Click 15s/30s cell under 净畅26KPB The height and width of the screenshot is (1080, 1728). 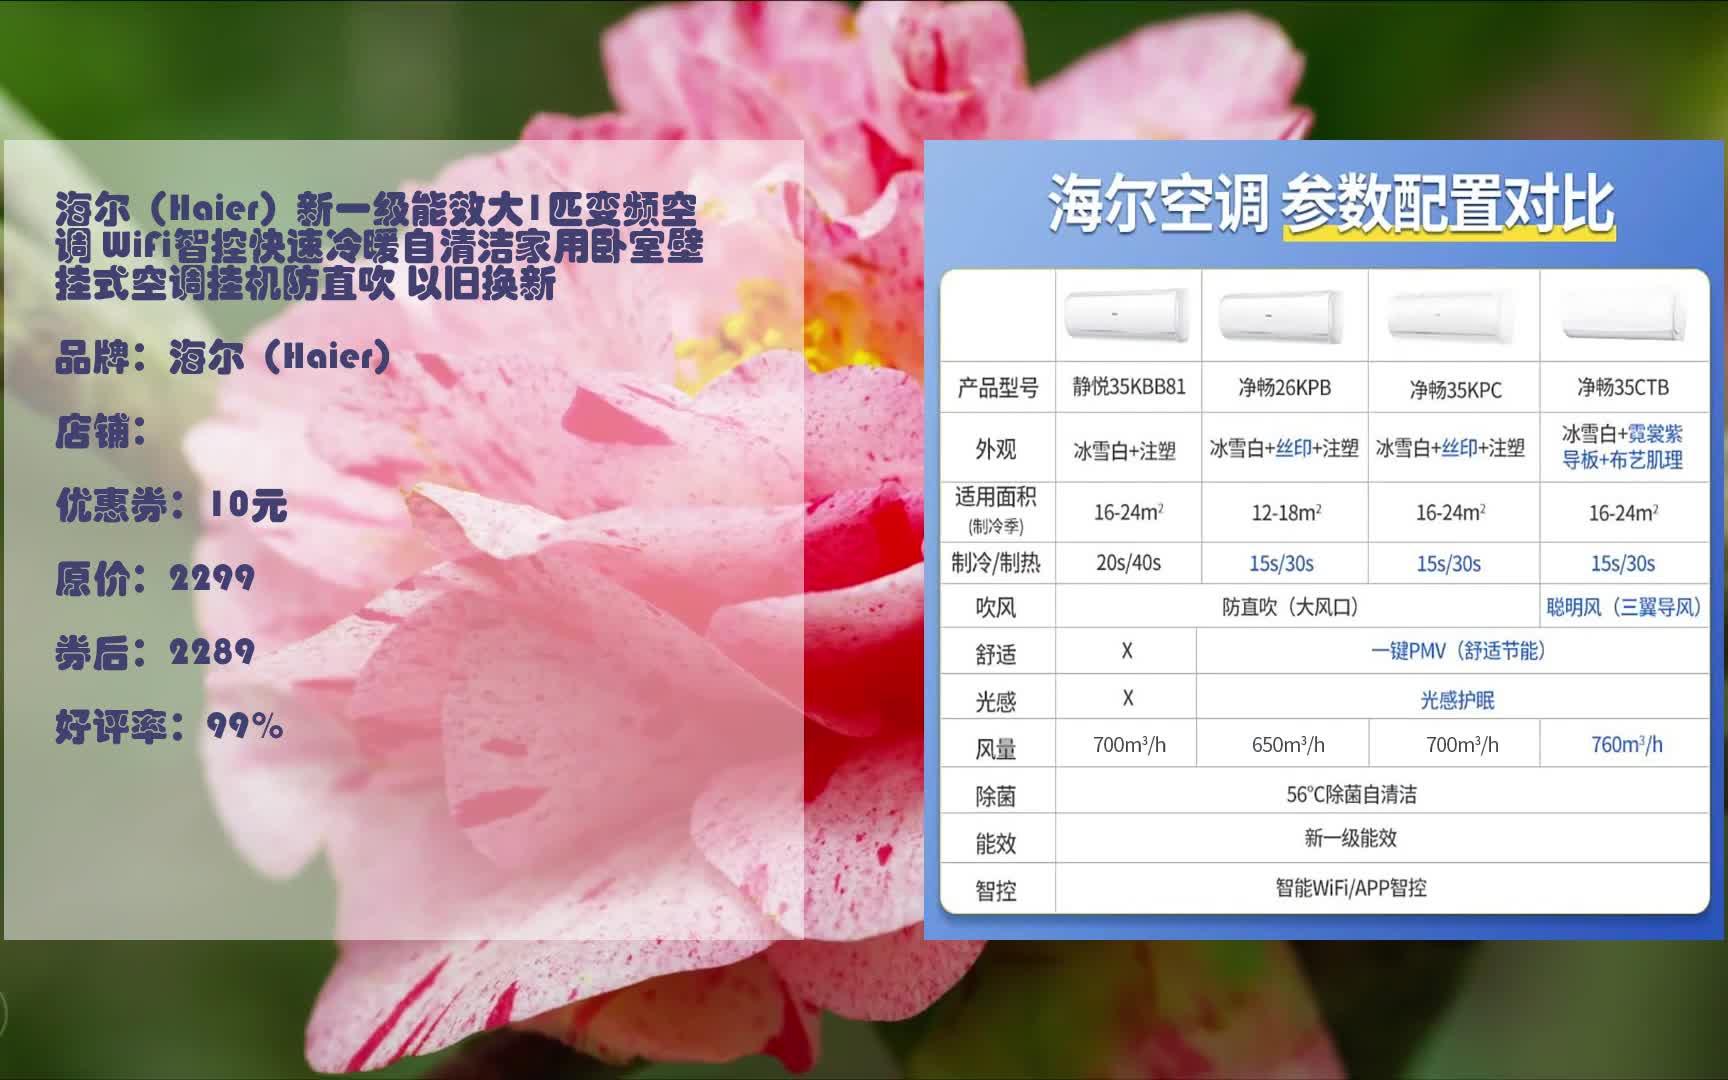pyautogui.click(x=1281, y=564)
